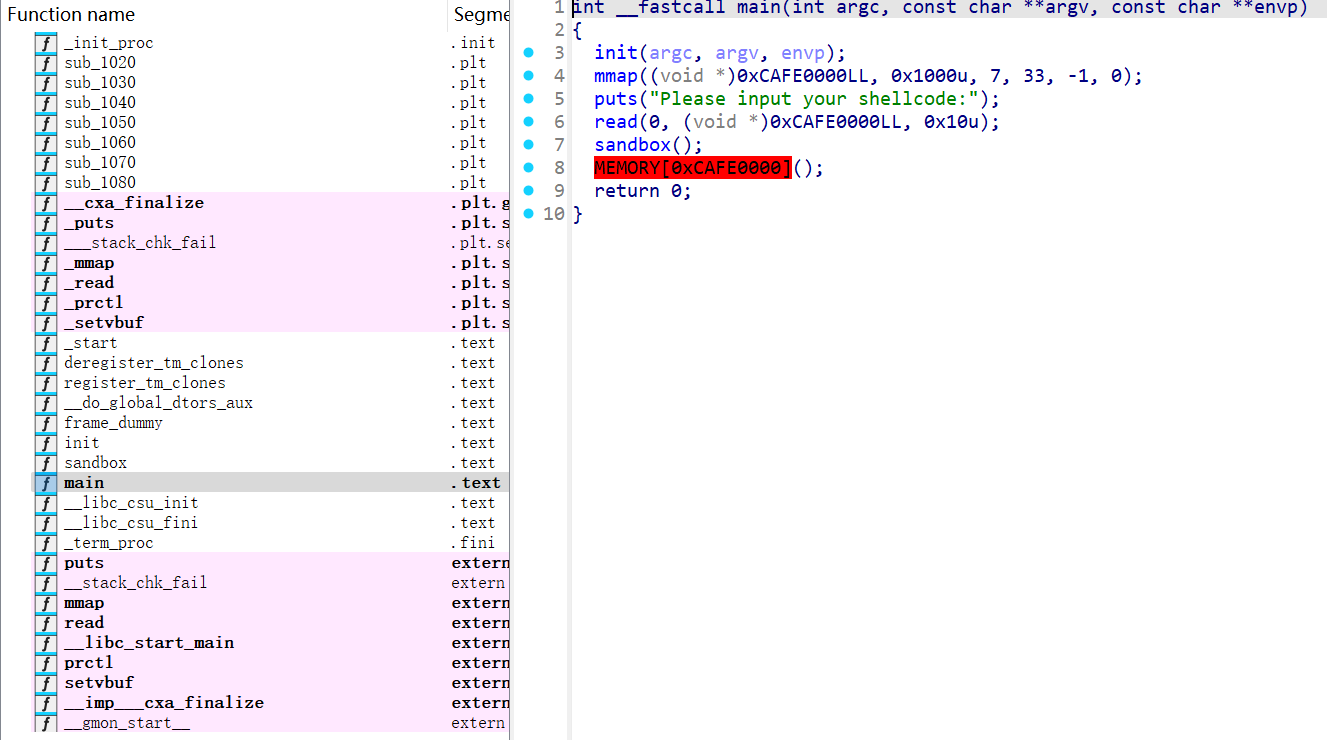Click the function-list icon beside sandbox

coord(46,463)
